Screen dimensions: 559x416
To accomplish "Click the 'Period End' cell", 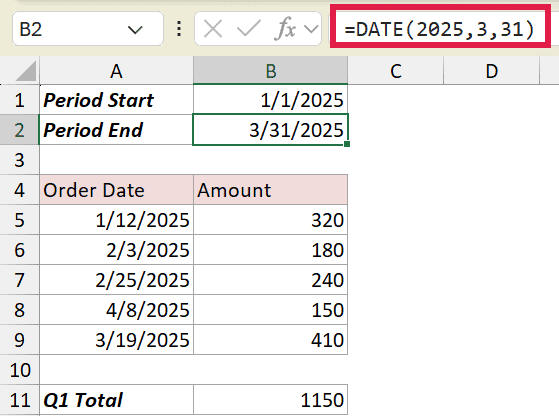I will click(x=116, y=130).
